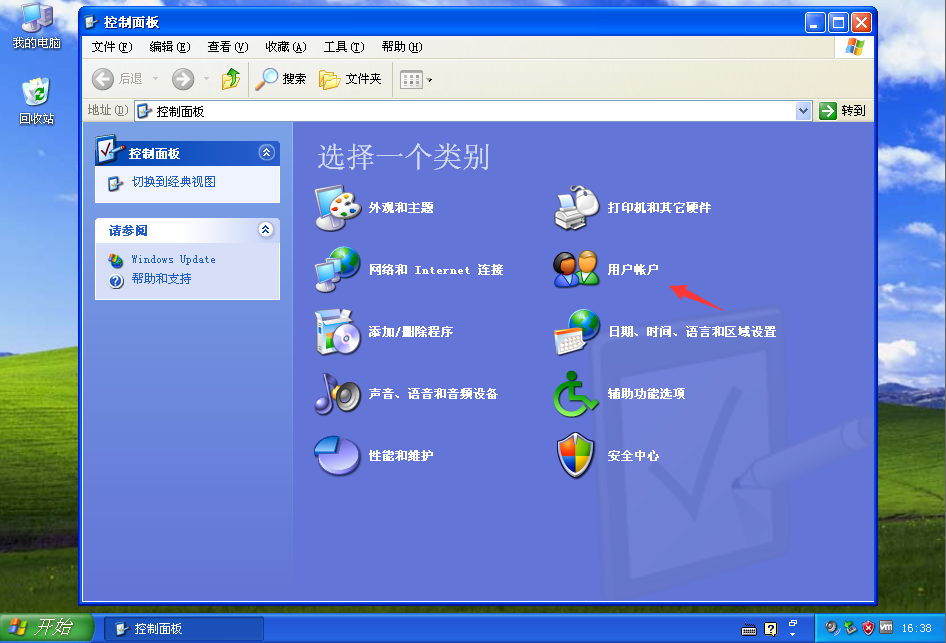Screen dimensions: 946x643
Task: Click the 辅助功能选项 text label
Action: click(x=646, y=394)
